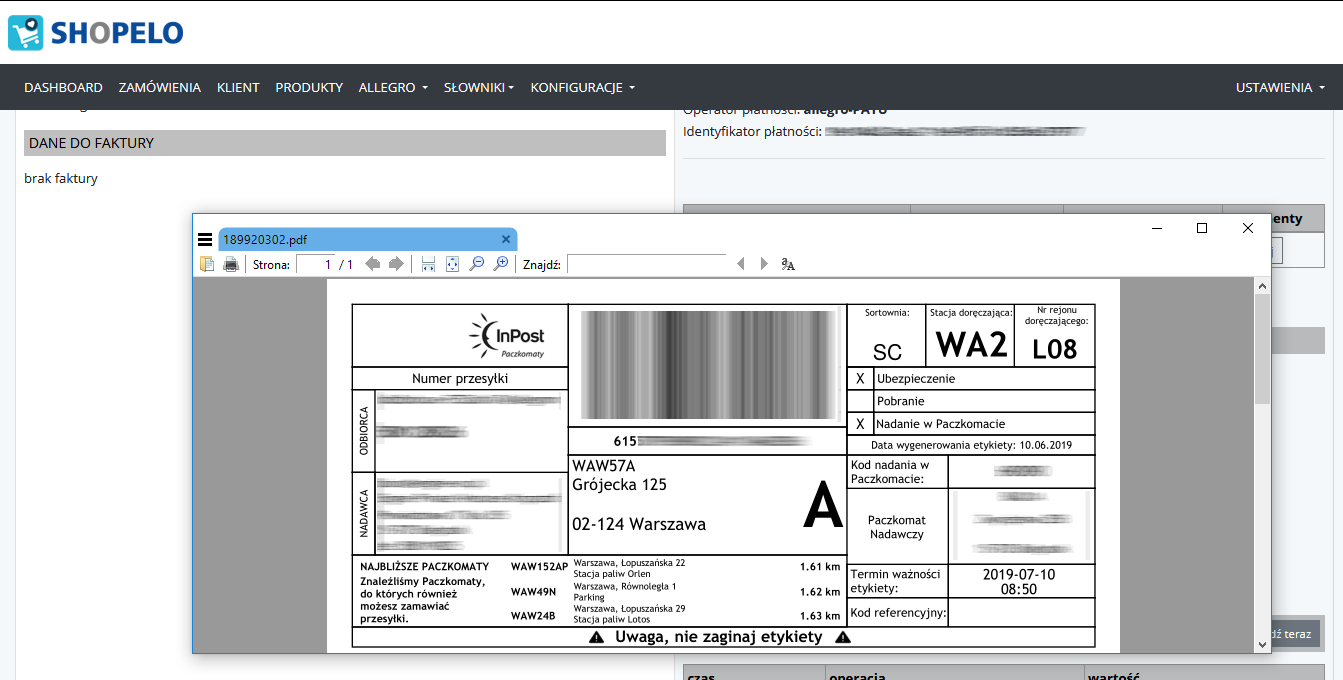The image size is (1343, 680).
Task: Go to next page arrow
Action: pyautogui.click(x=396, y=264)
